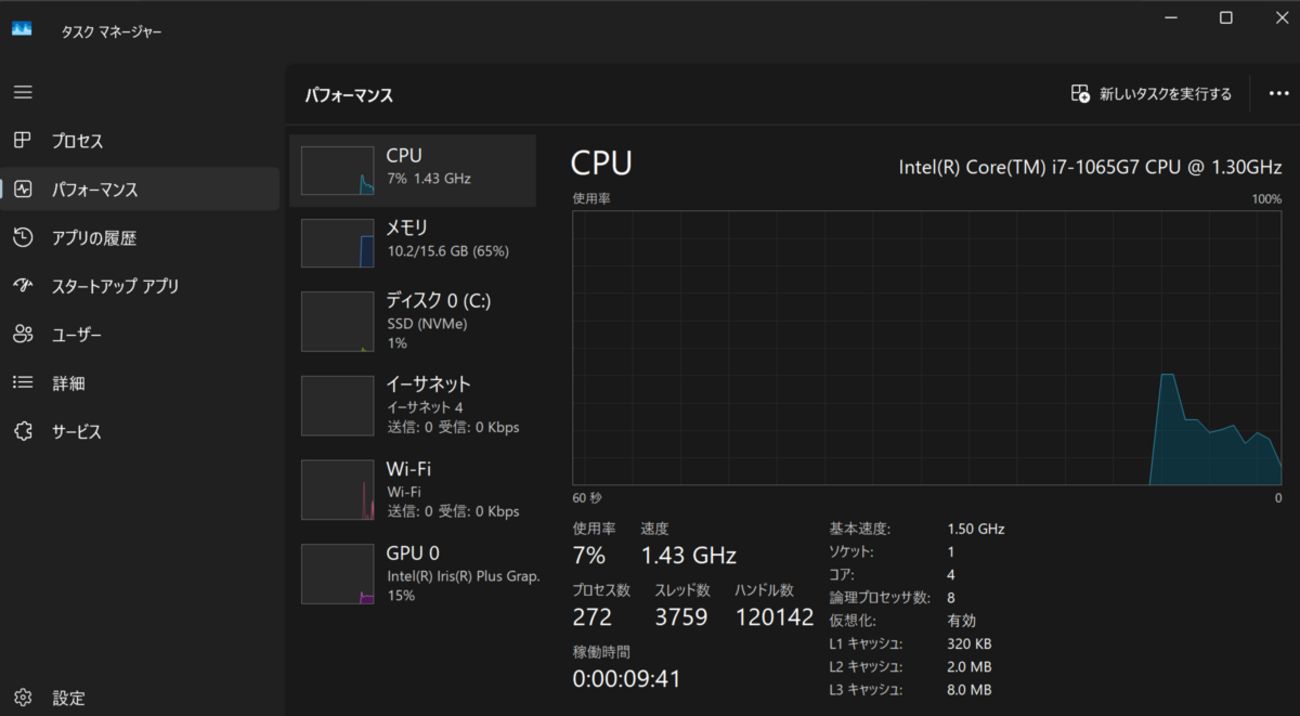The width and height of the screenshot is (1300, 716).
Task: Show the ユーザー page
Action: [x=140, y=334]
